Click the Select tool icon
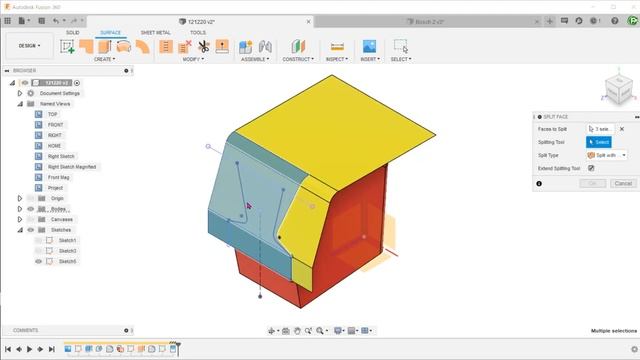Screen dimensions: 640x360 [x=401, y=47]
